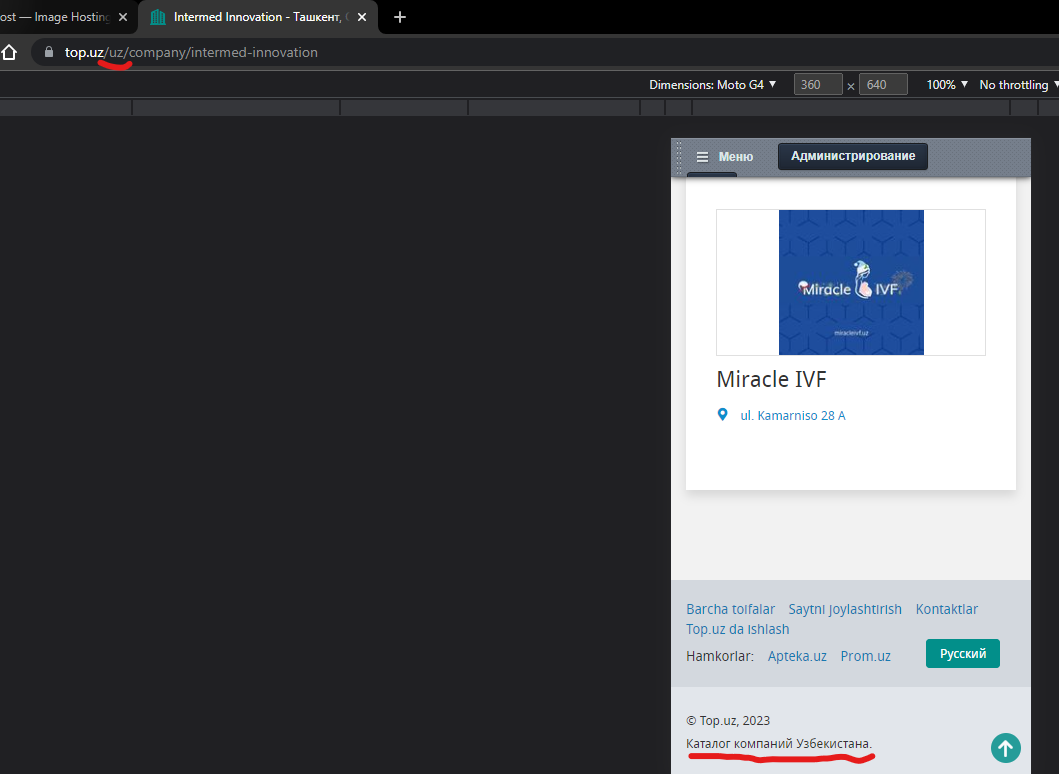Open the ul. Kamarniso 28 A address link

pos(793,415)
